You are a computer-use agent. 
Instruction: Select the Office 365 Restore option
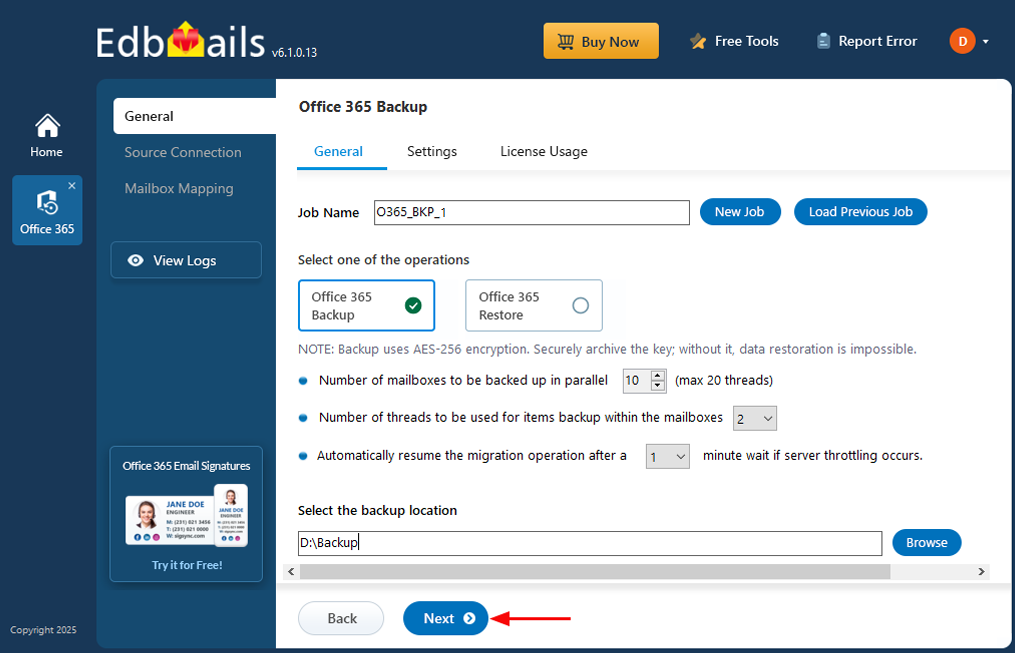(533, 305)
